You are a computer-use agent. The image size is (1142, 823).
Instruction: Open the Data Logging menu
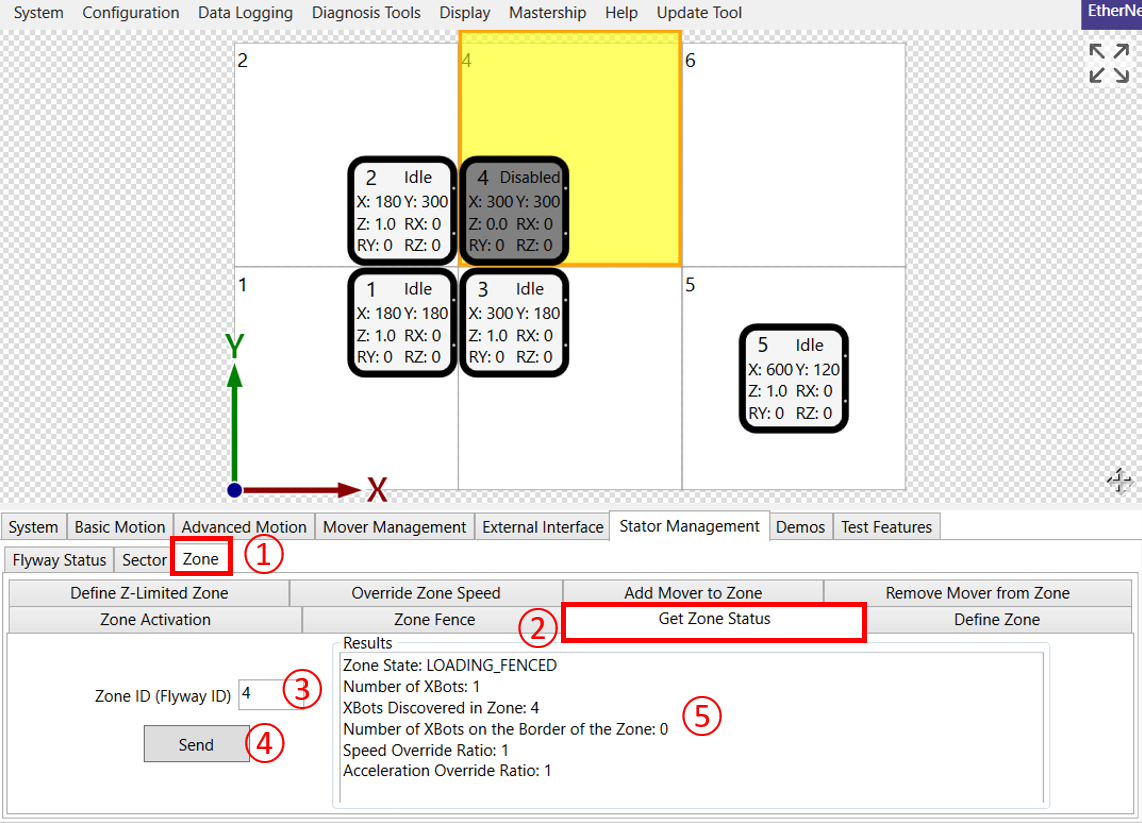pos(245,13)
